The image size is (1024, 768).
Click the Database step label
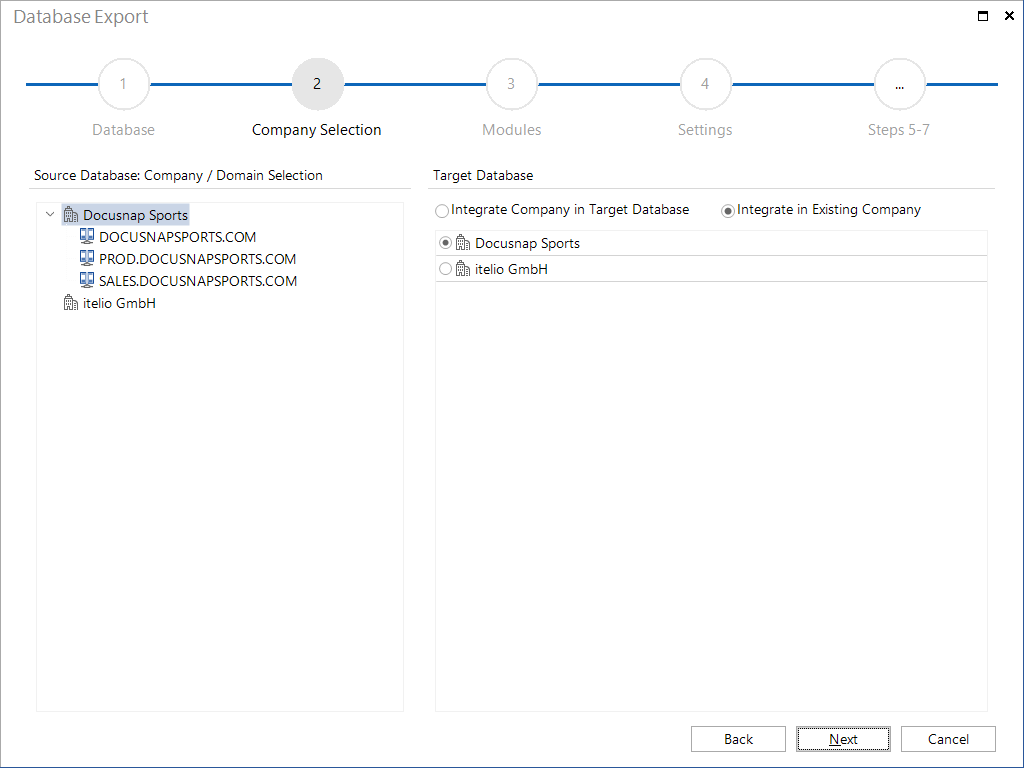point(123,130)
